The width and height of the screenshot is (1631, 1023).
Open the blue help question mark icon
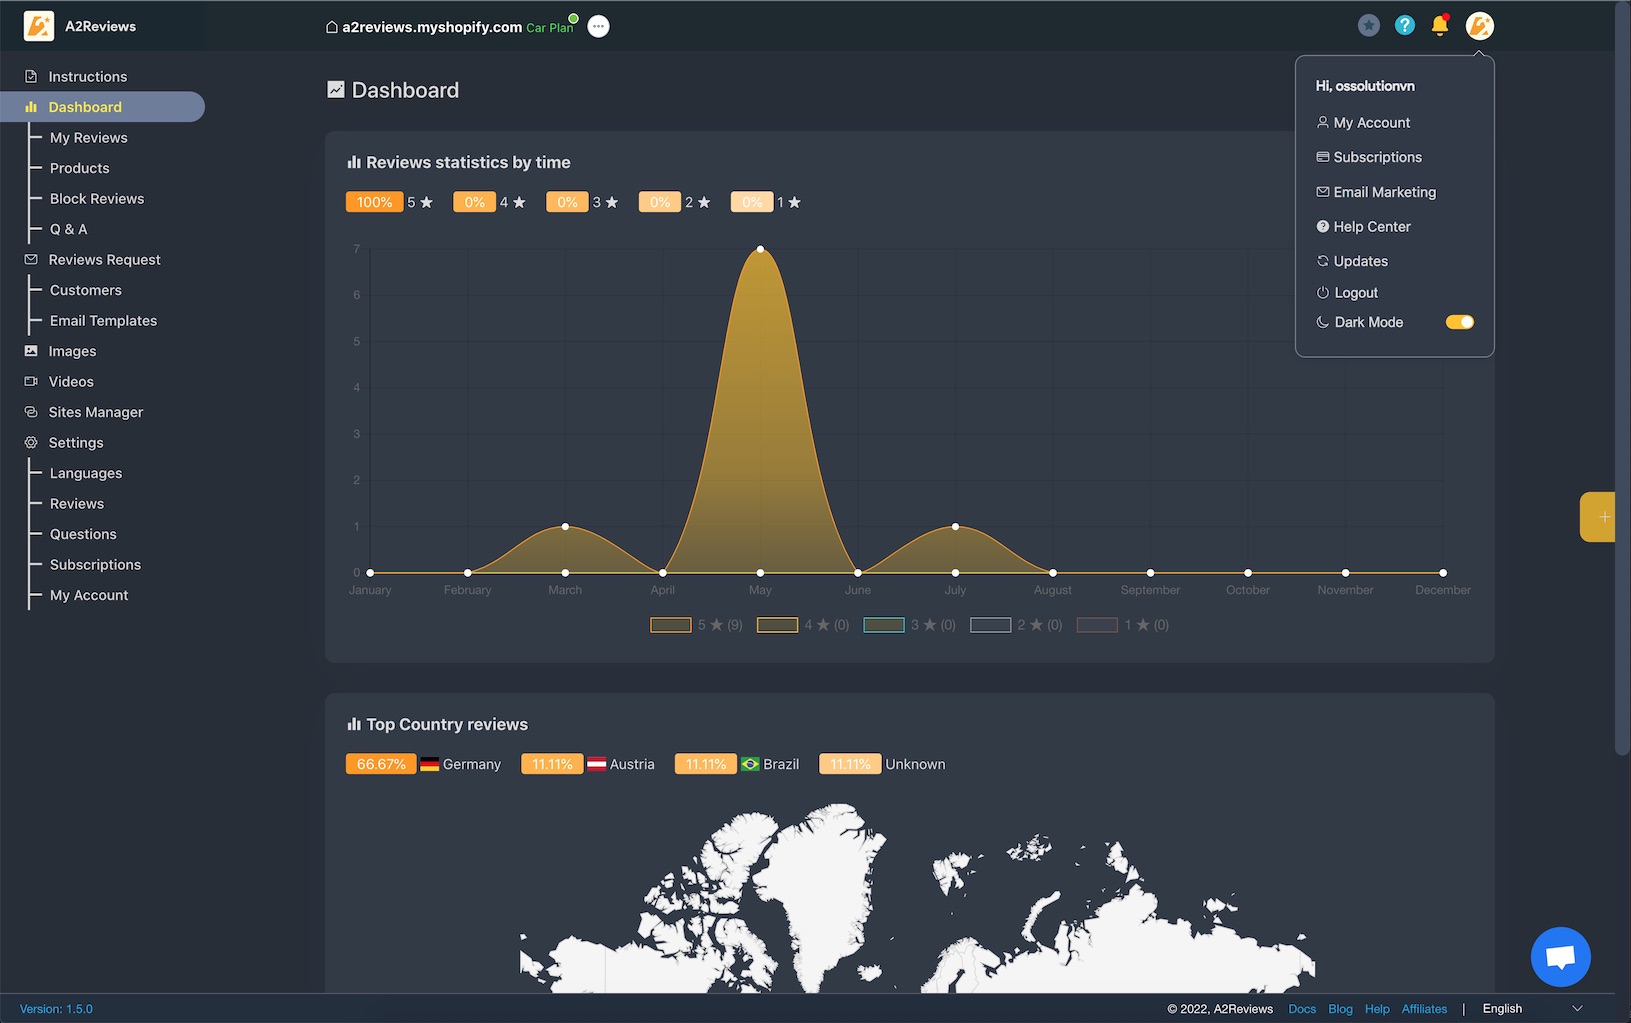(1405, 26)
